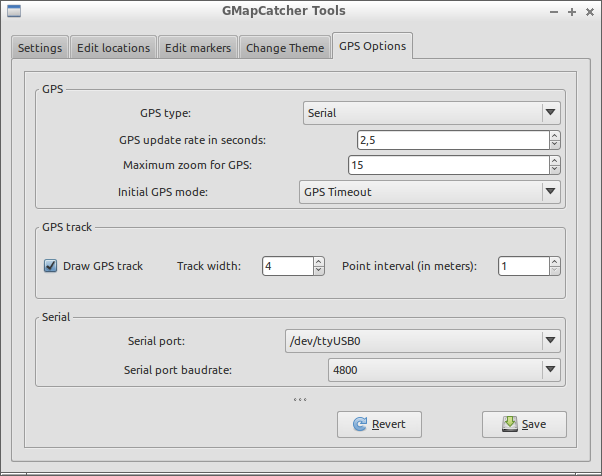Click the Maximum zoom for GPS field

(x=449, y=165)
